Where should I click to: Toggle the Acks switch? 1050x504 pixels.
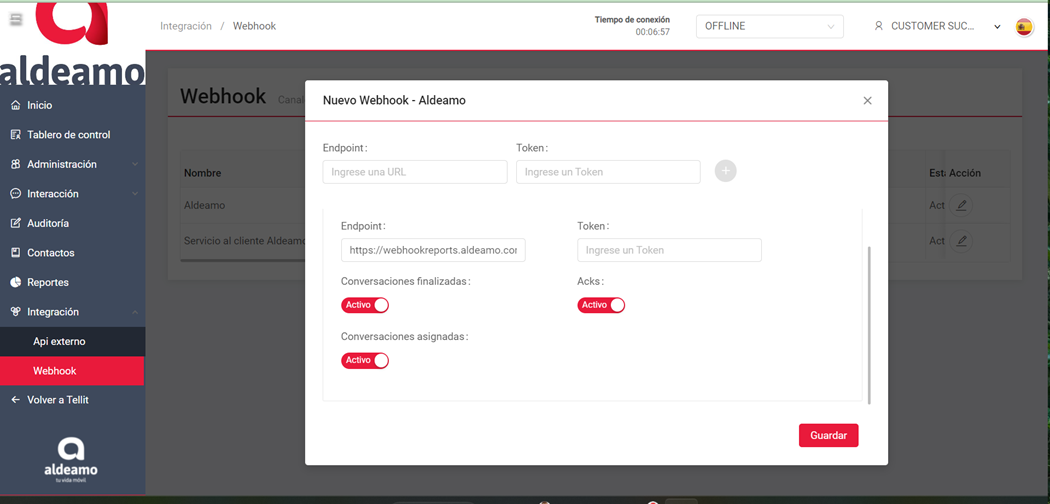click(601, 305)
